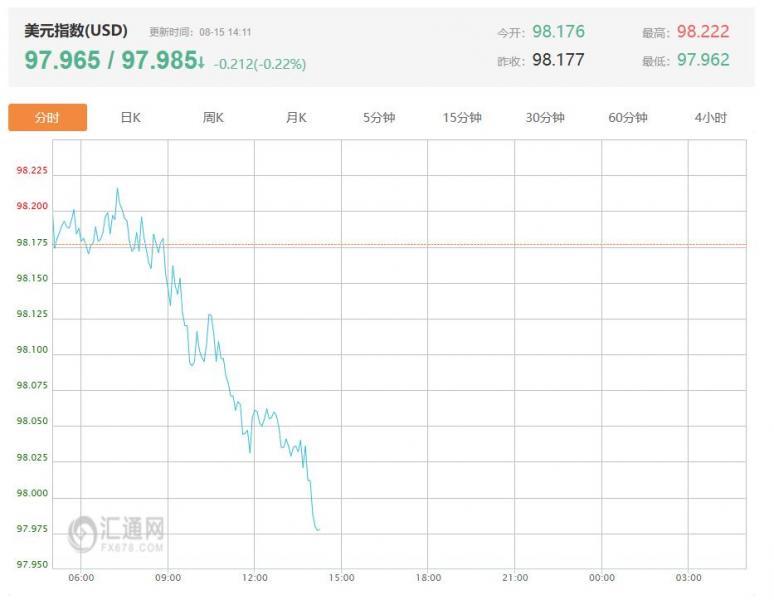Select the 15分钟 interval tab

click(462, 118)
